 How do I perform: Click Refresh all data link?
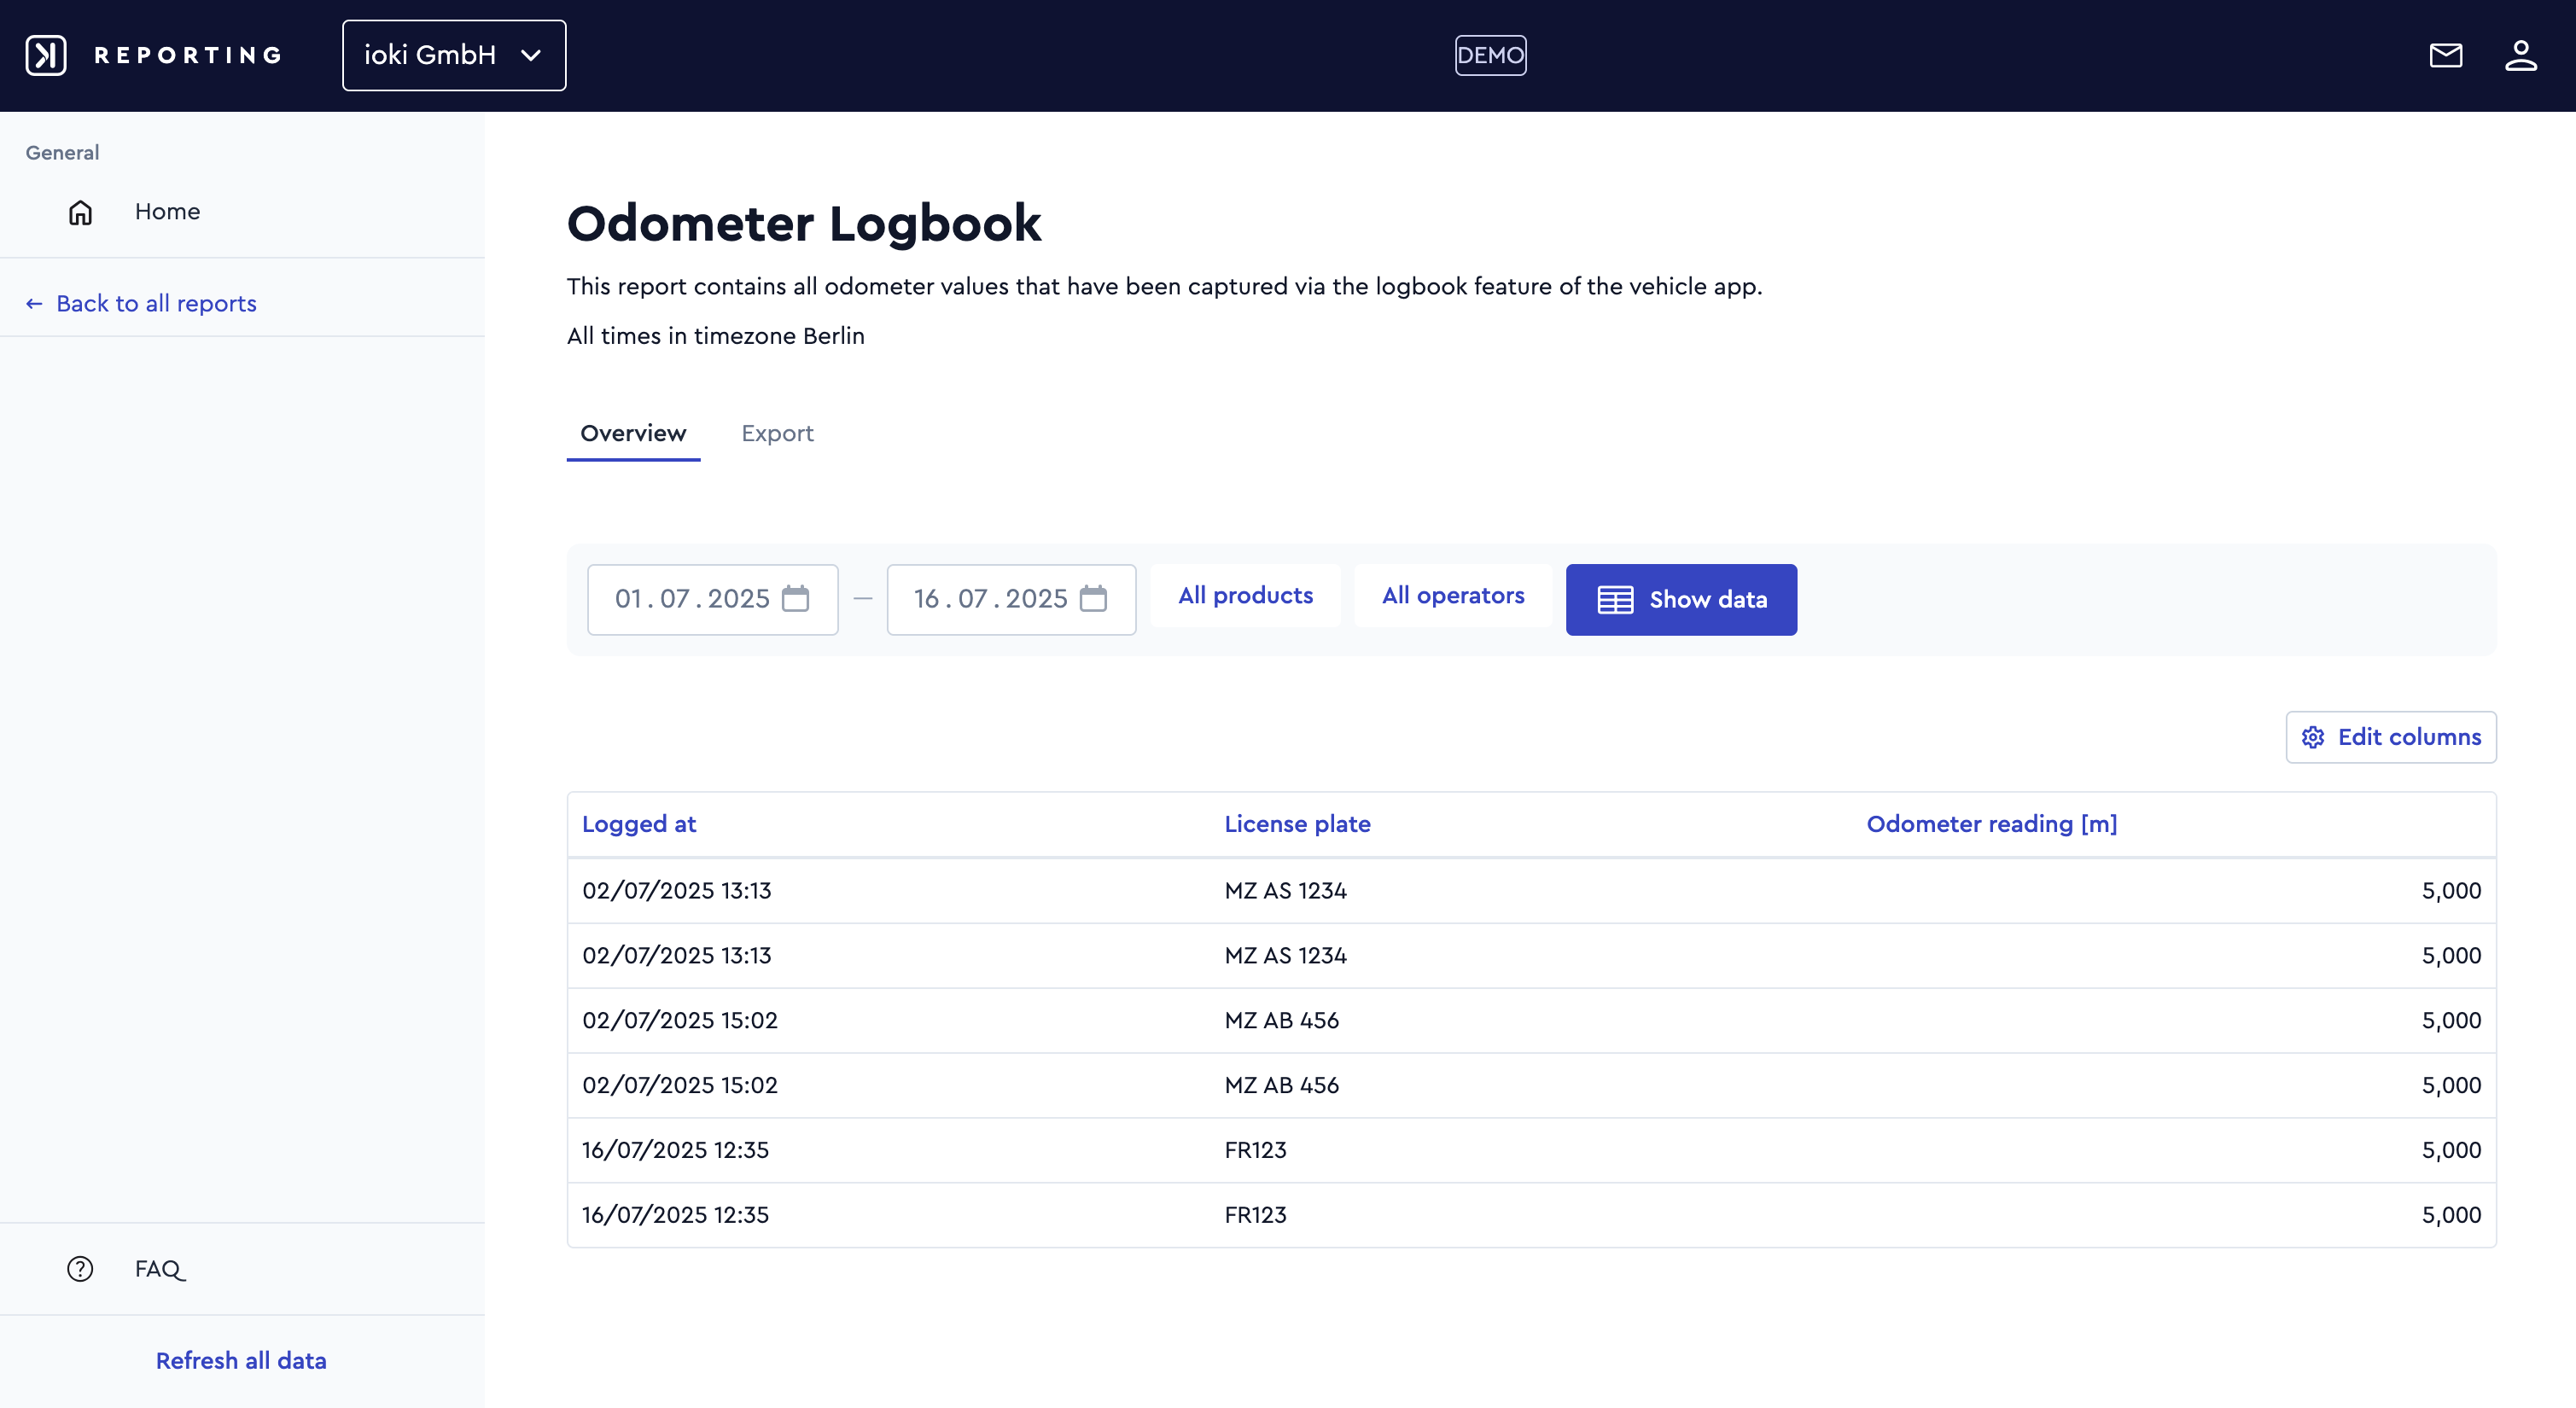pyautogui.click(x=241, y=1361)
